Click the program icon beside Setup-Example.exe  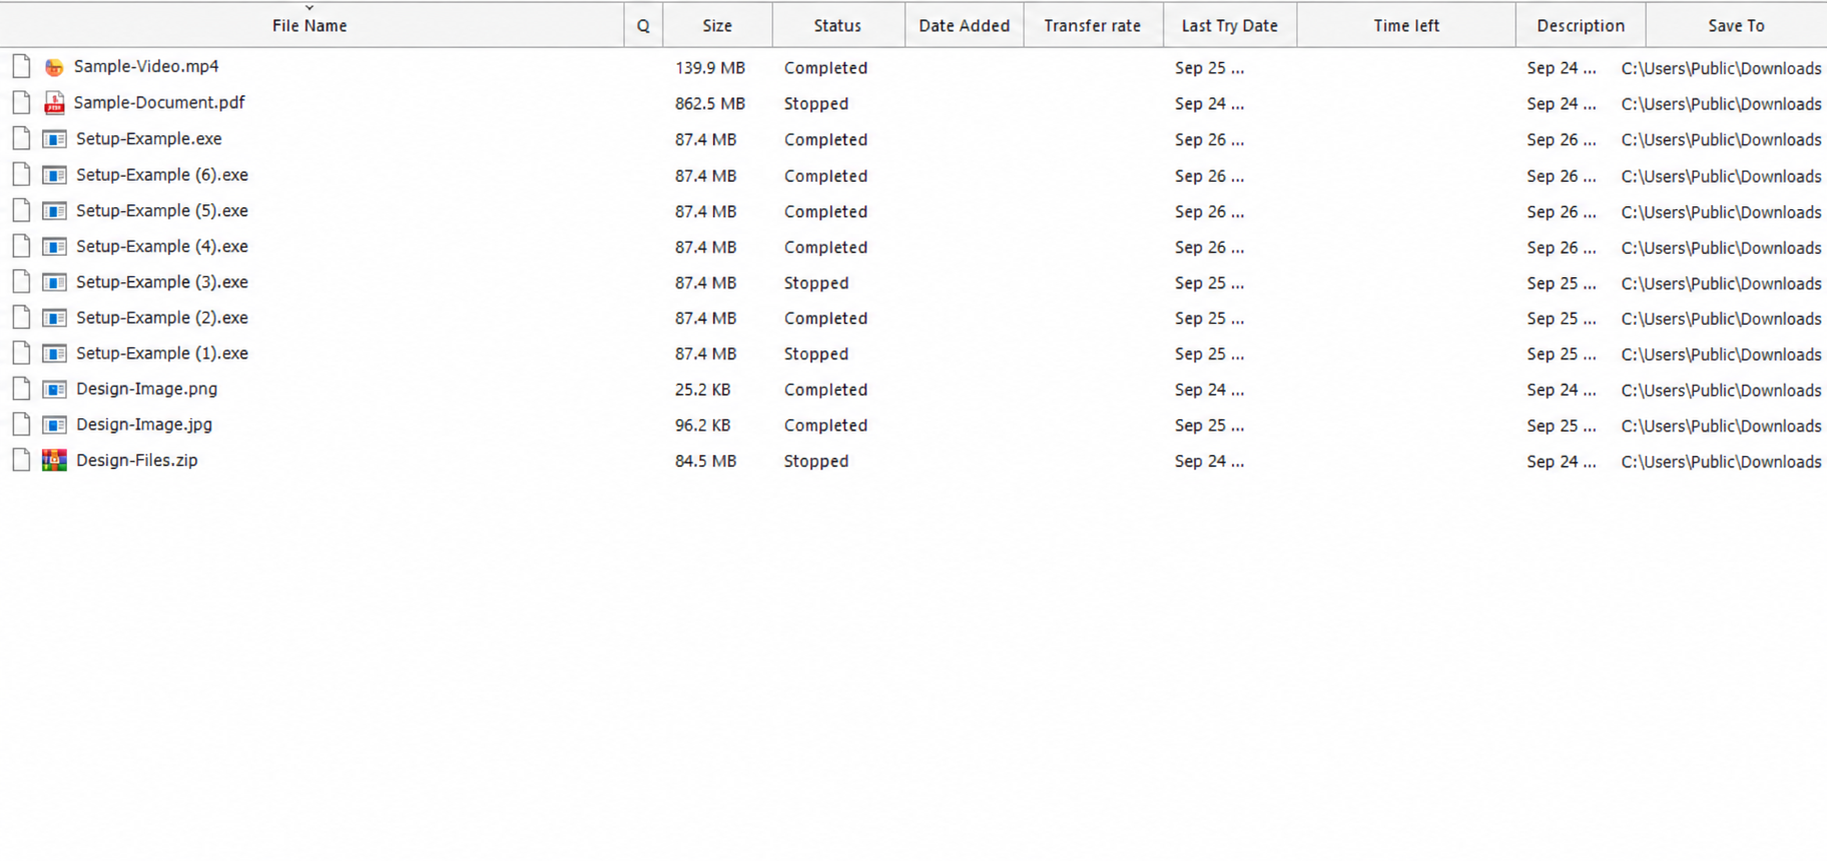[x=54, y=139]
